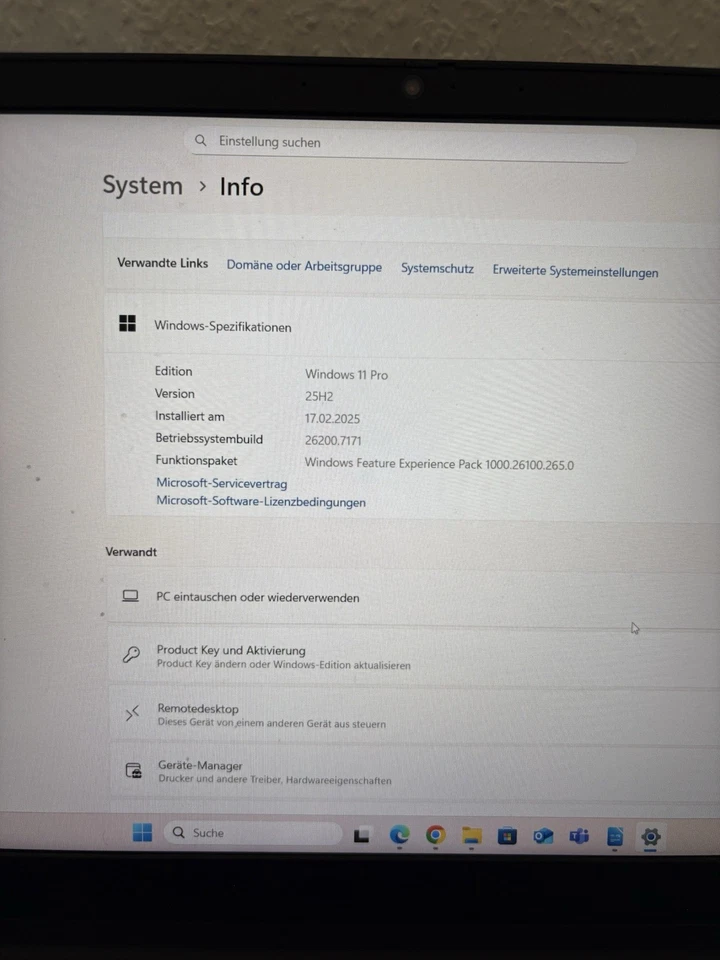
Task: Select the build number 26200.7171
Action: pos(333,440)
